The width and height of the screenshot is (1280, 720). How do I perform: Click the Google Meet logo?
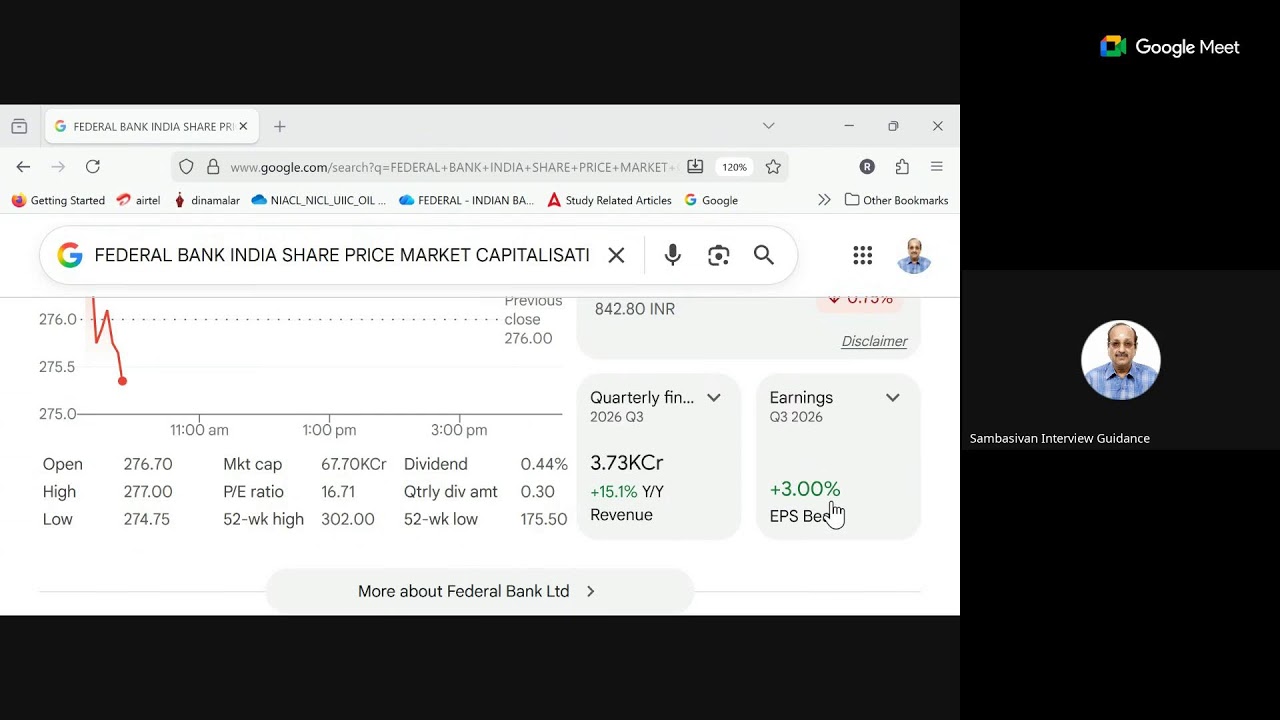coord(1170,47)
